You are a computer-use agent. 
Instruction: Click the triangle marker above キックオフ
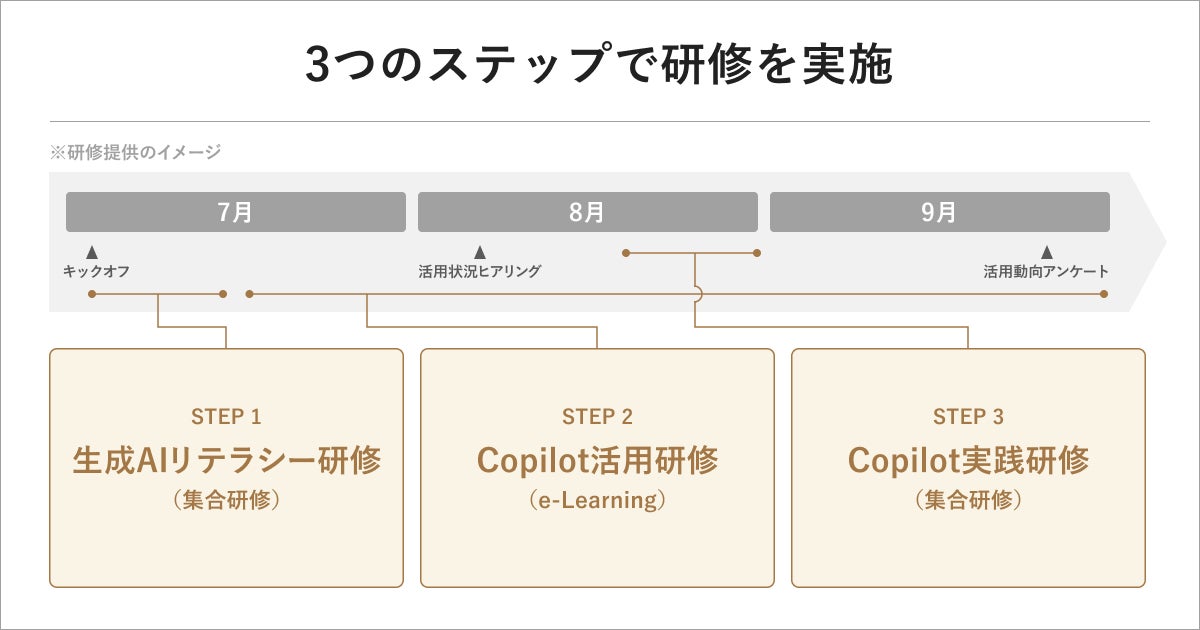coord(92,252)
